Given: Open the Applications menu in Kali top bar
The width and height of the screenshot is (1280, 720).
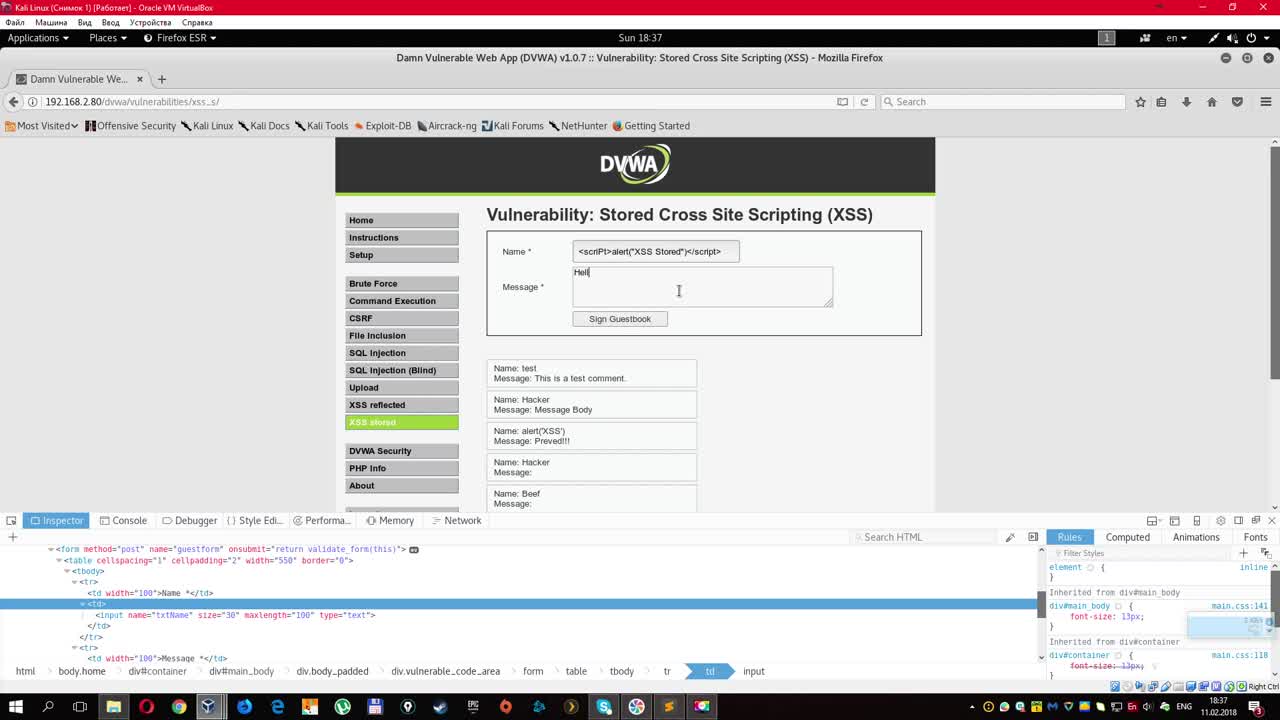Looking at the screenshot, I should (x=38, y=38).
